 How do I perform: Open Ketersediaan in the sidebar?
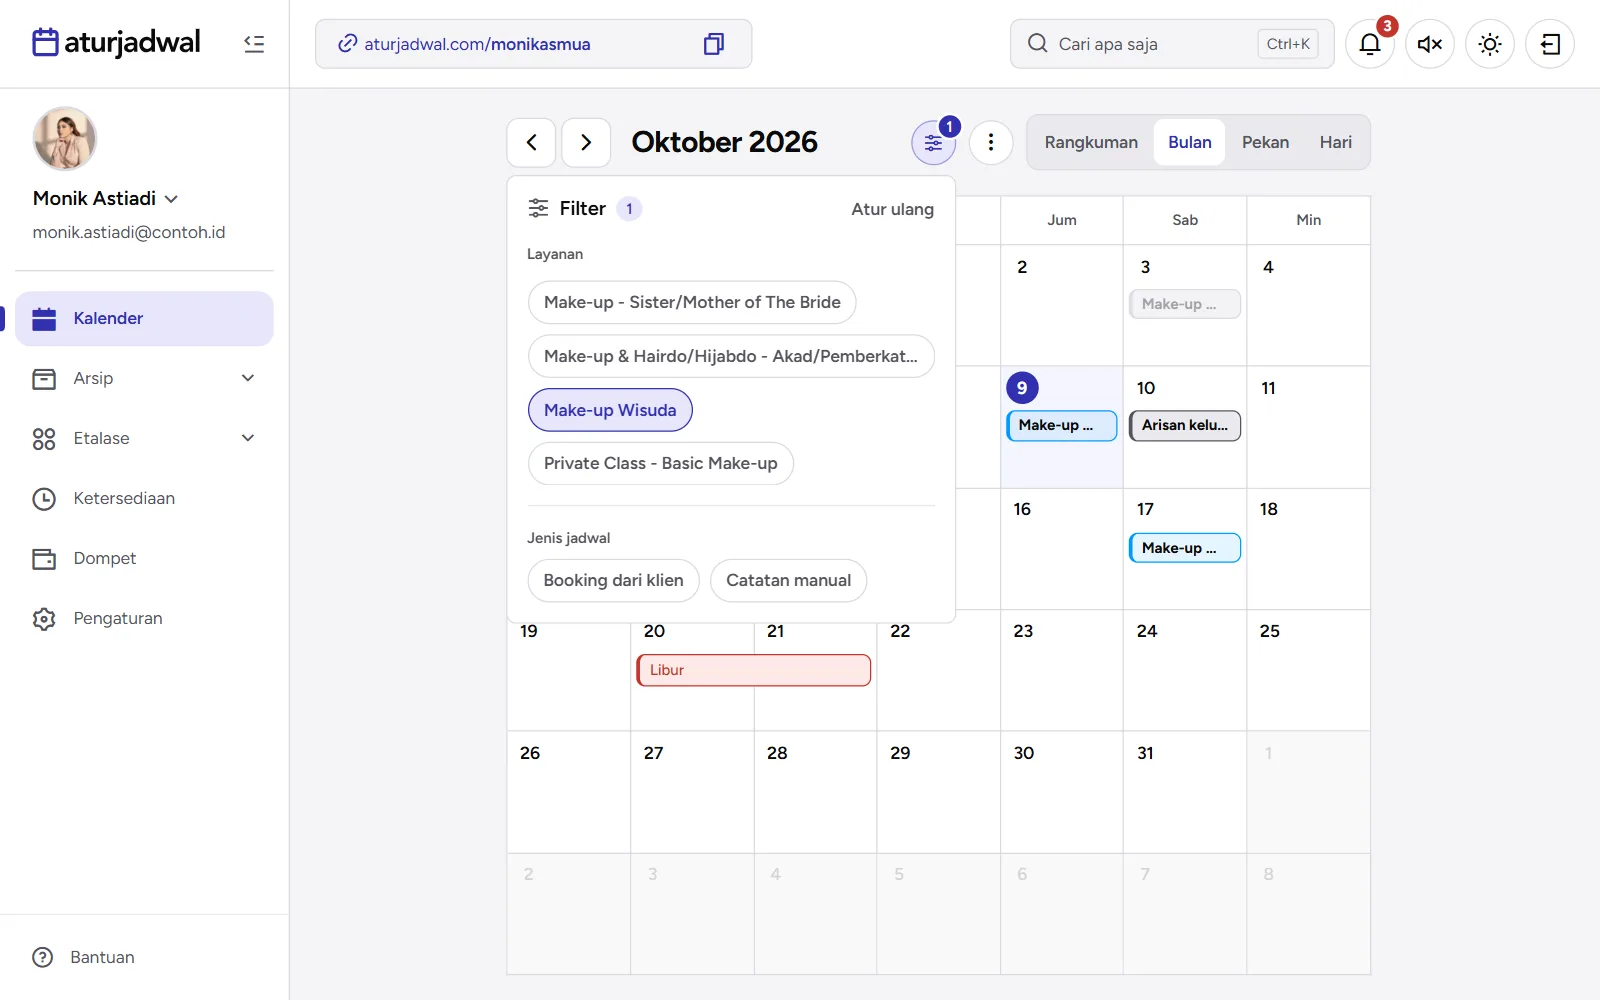(144, 498)
